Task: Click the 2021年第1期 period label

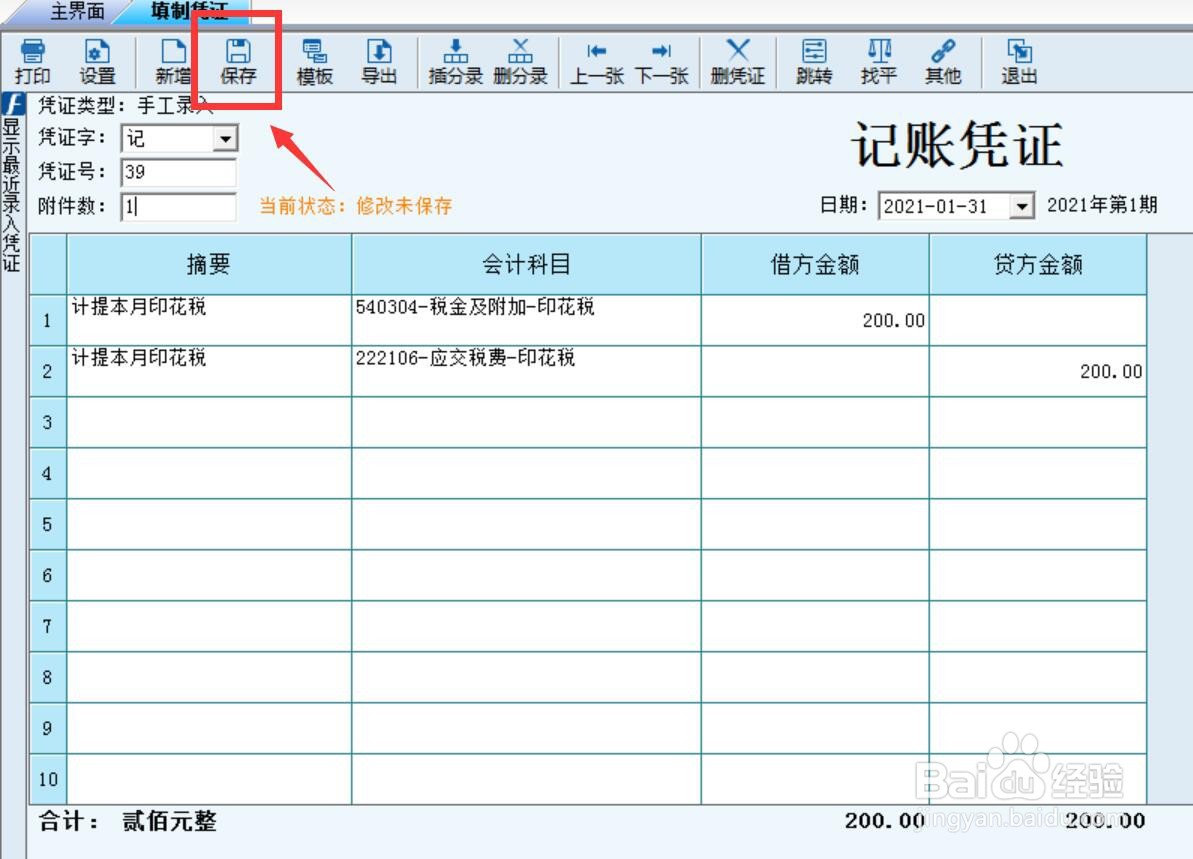Action: tap(1102, 205)
